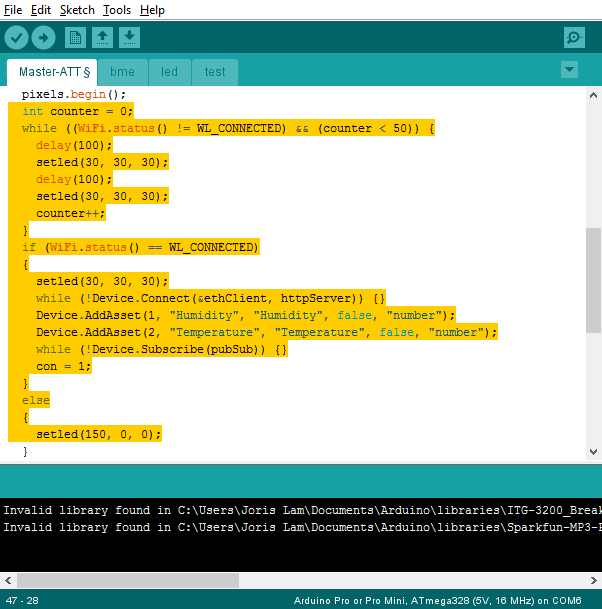602x609 pixels.
Task: Click the AddAsset Humidity line
Action: coord(245,316)
